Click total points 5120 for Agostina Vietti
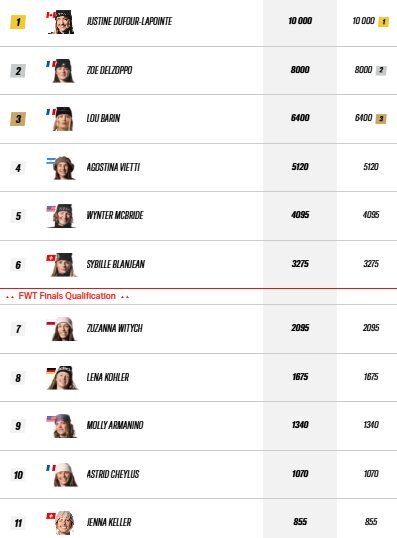397x538 pixels. (300, 167)
